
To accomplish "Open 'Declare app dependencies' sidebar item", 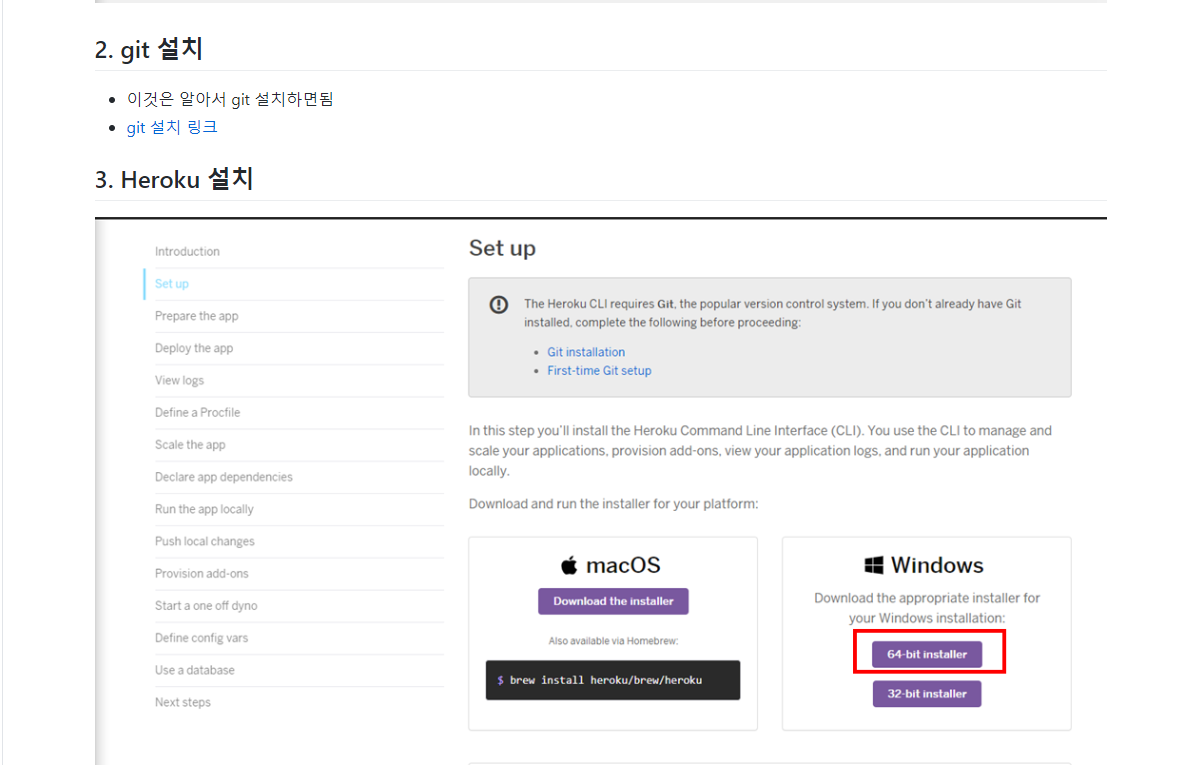I will (x=224, y=477).
